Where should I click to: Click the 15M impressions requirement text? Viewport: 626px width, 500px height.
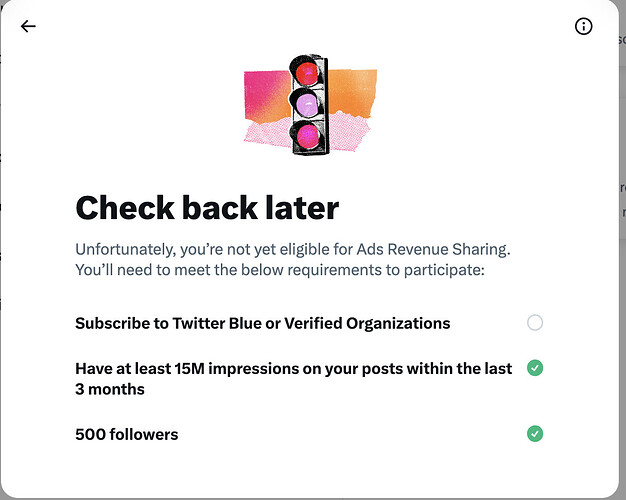(293, 379)
